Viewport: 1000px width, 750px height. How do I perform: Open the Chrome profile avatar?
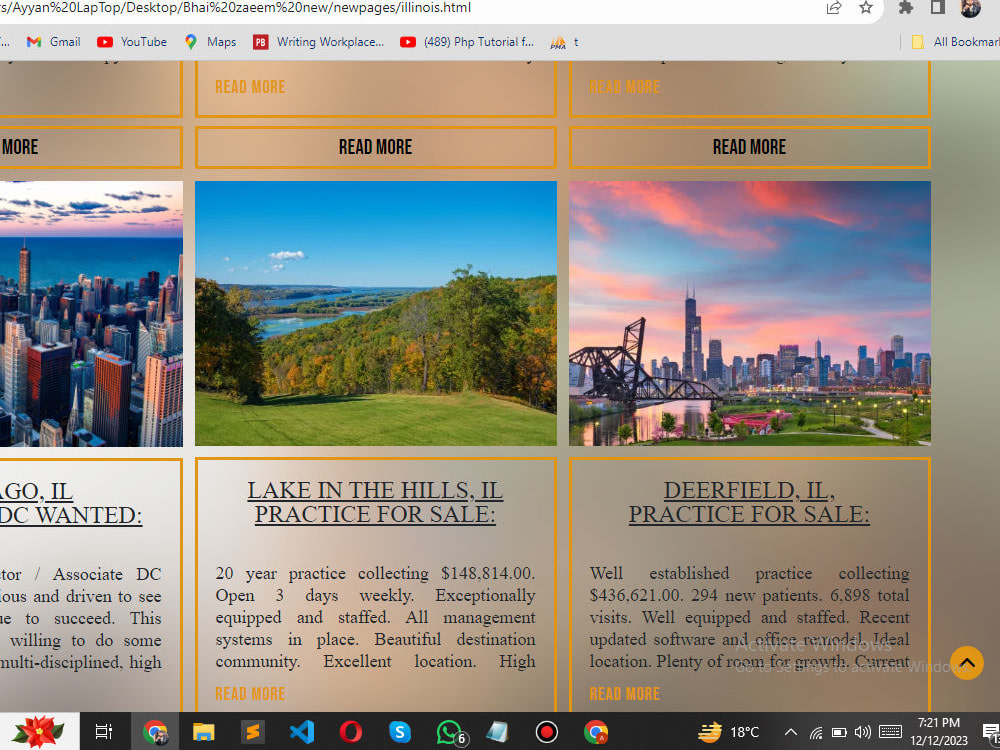[x=970, y=8]
